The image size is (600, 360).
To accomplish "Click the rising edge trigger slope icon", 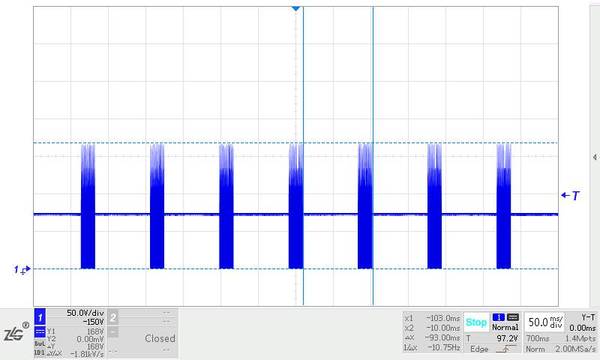I will click(506, 349).
